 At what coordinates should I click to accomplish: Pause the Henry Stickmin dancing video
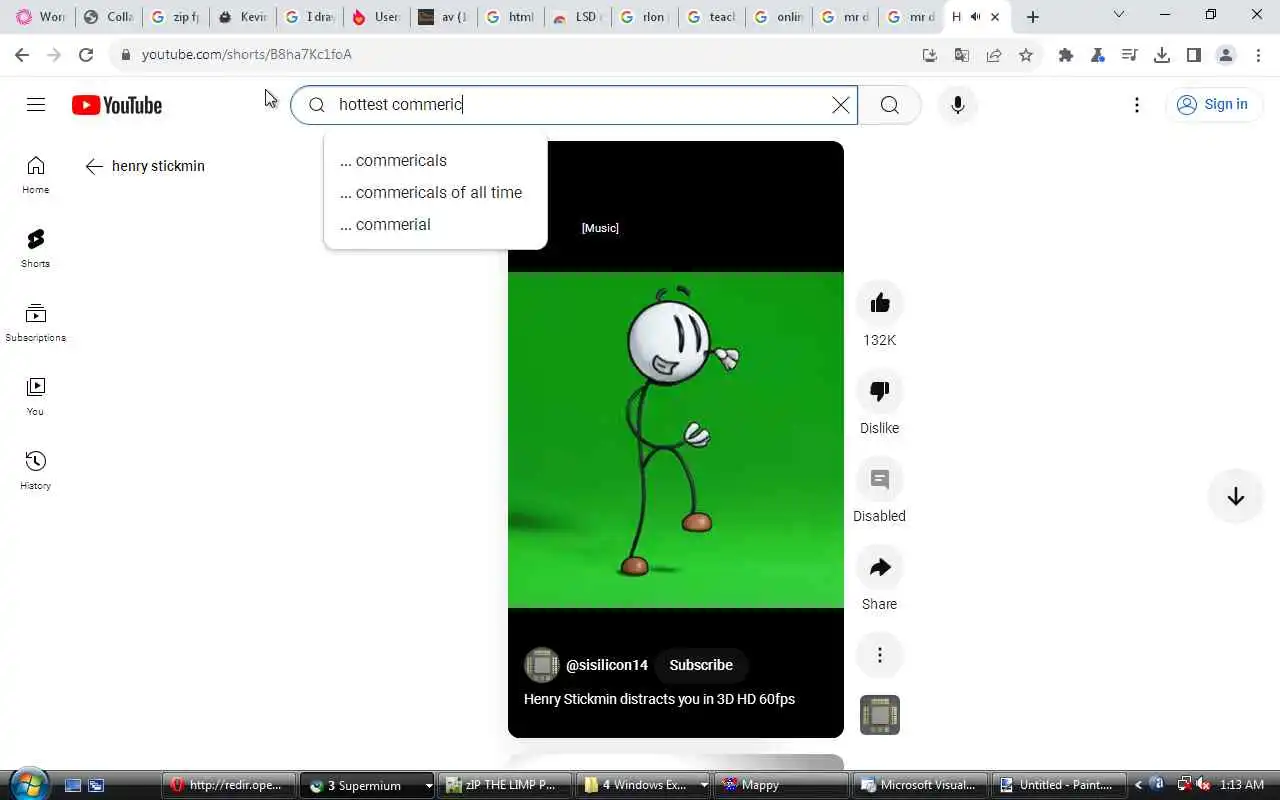pyautogui.click(x=676, y=440)
